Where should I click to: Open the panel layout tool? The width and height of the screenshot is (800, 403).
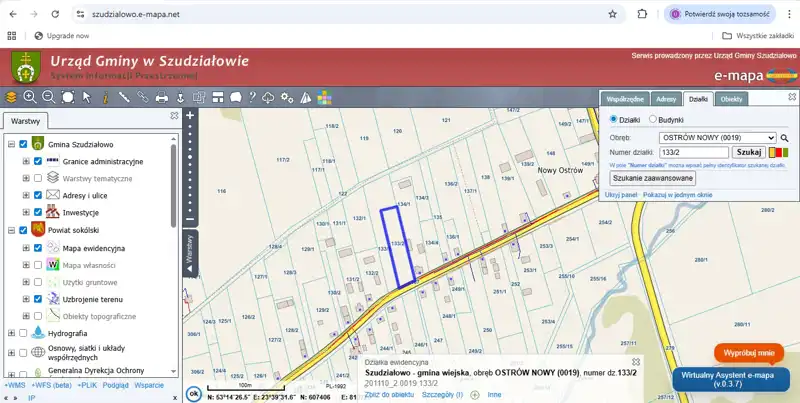(218, 97)
